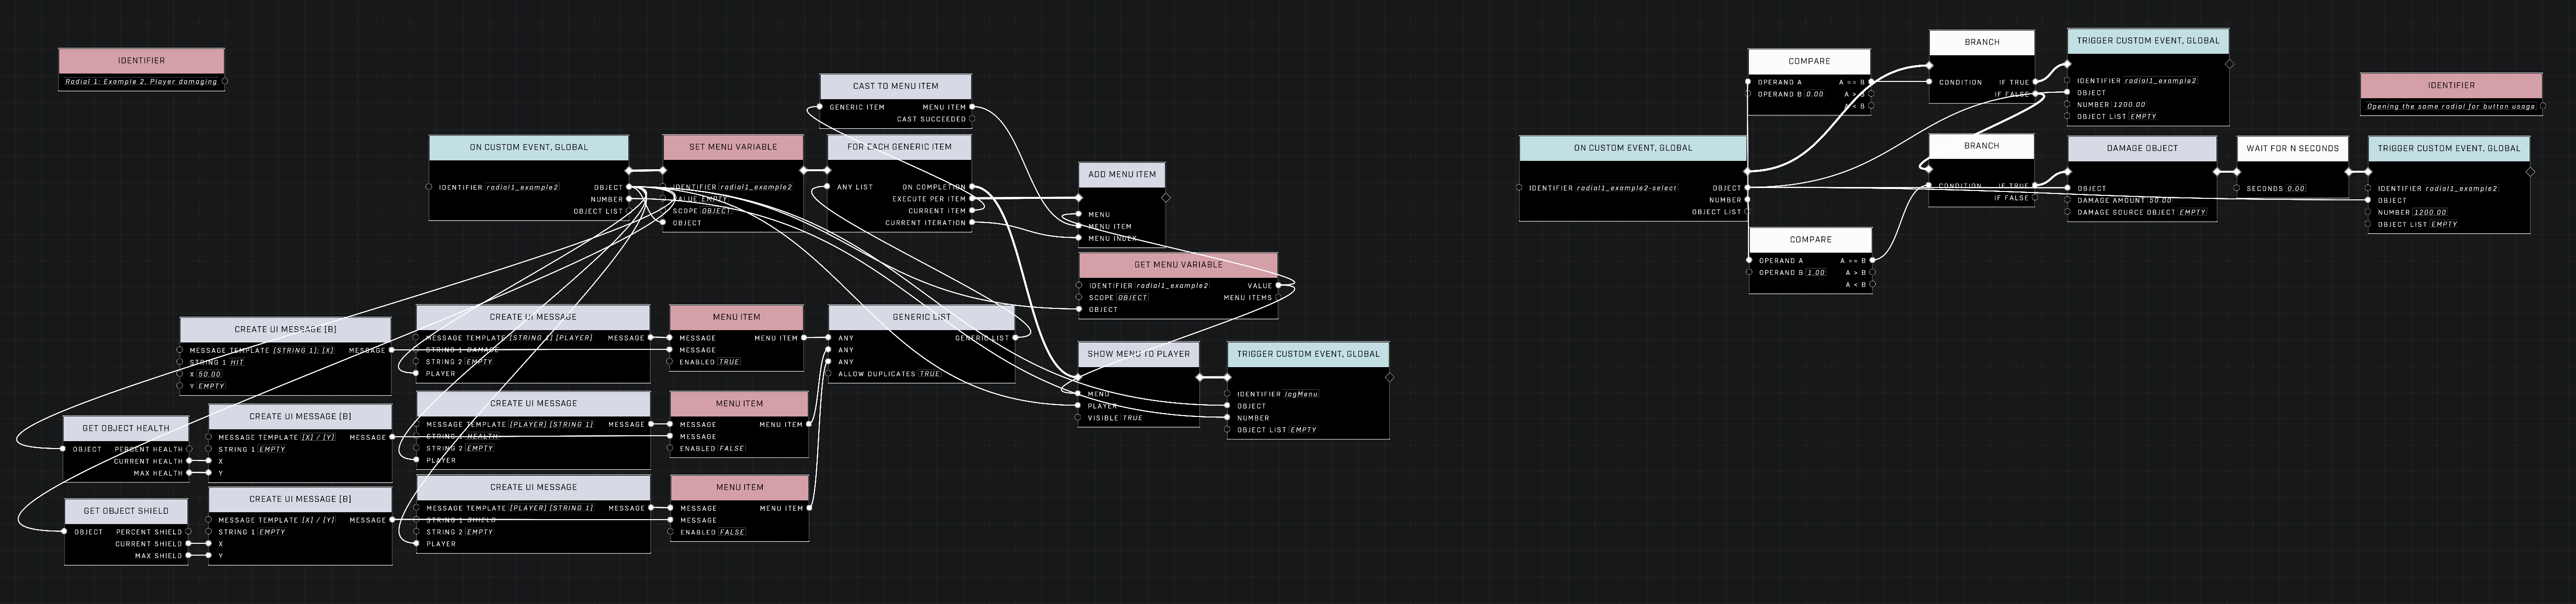
Task: Click the Damage Source Object input pin
Action: pos(2068,212)
